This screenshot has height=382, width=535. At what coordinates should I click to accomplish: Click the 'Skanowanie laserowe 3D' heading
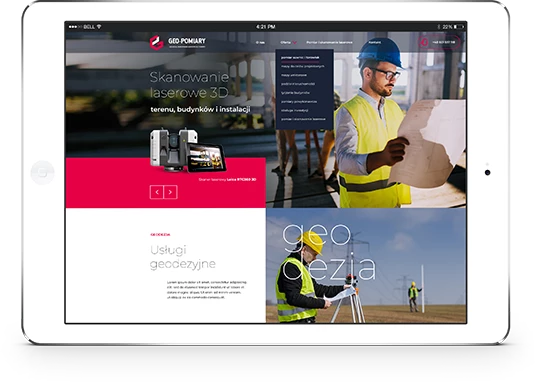point(189,85)
